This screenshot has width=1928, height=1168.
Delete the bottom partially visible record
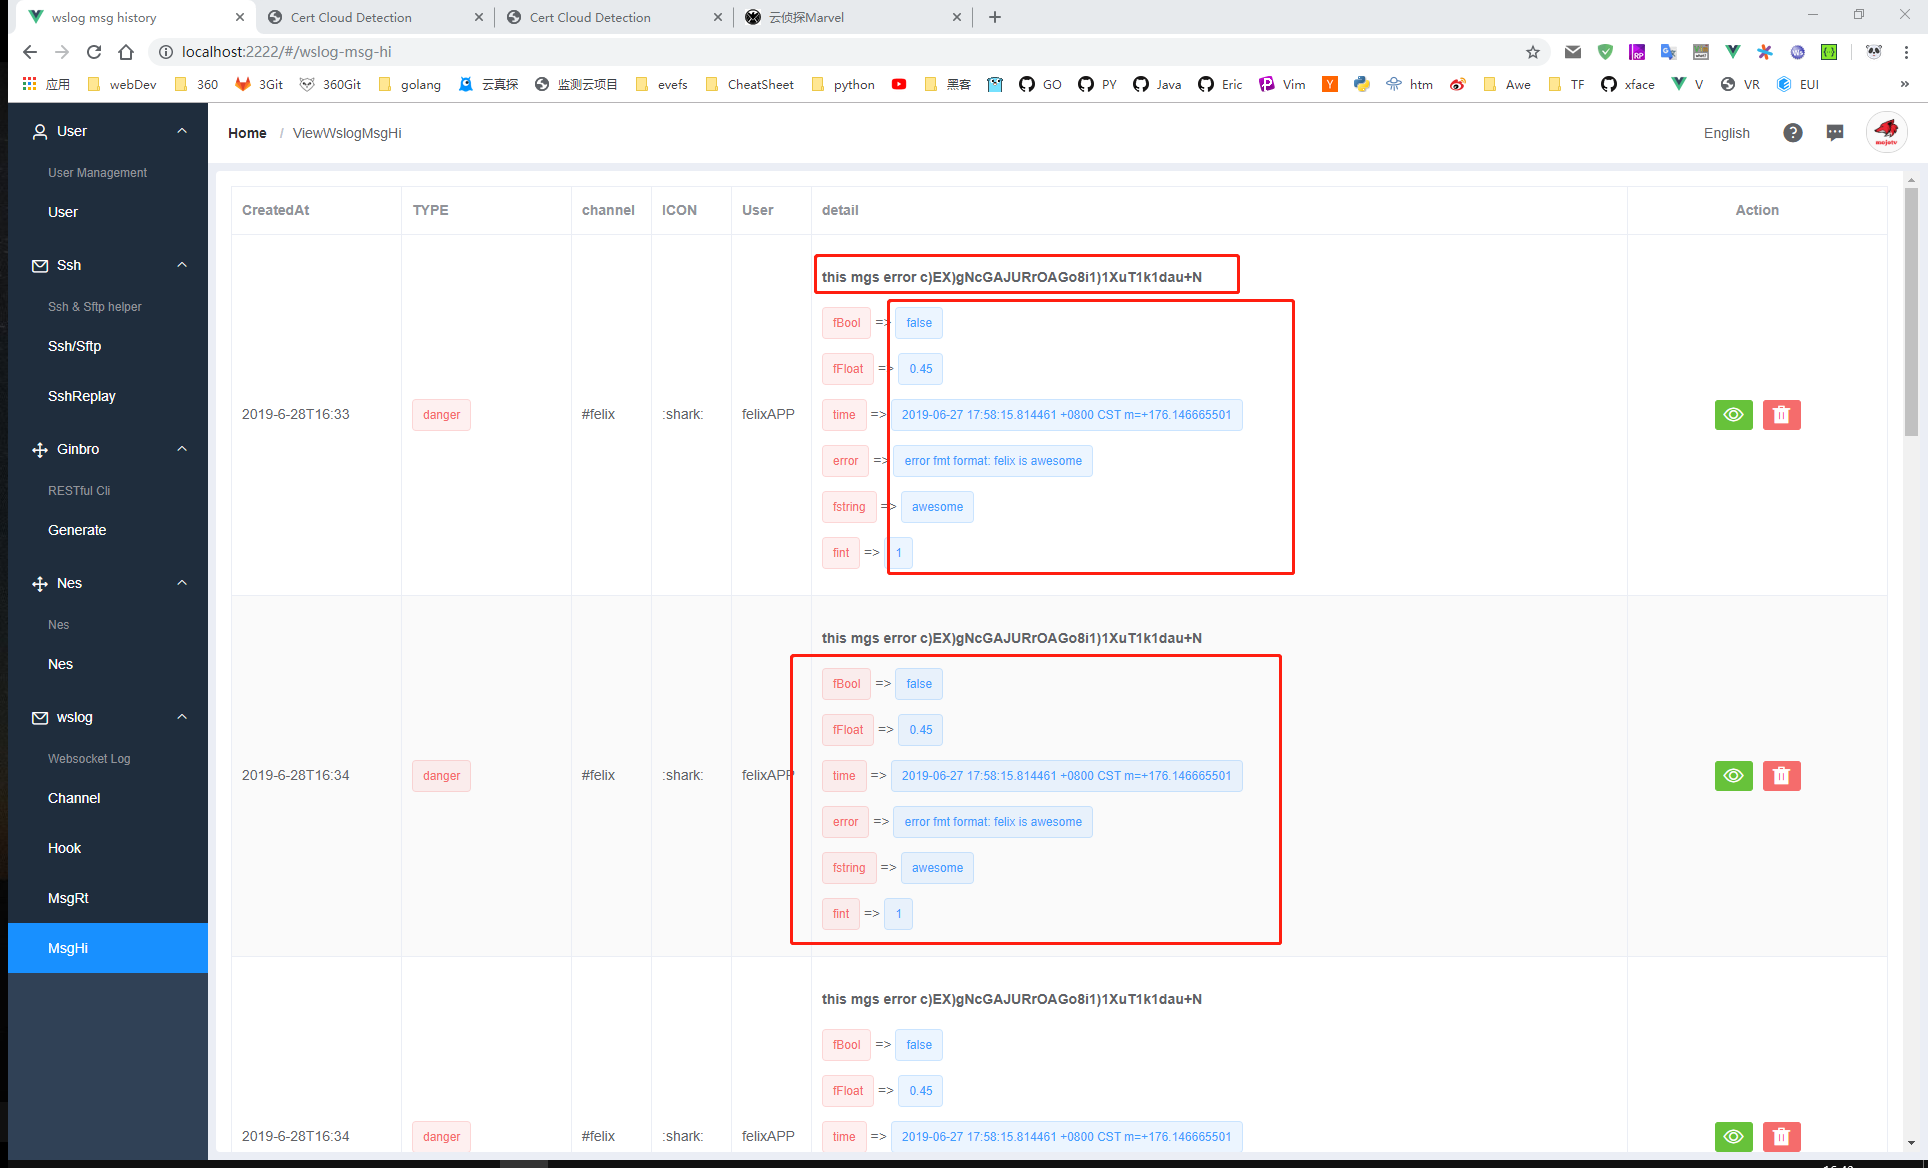click(x=1781, y=1136)
